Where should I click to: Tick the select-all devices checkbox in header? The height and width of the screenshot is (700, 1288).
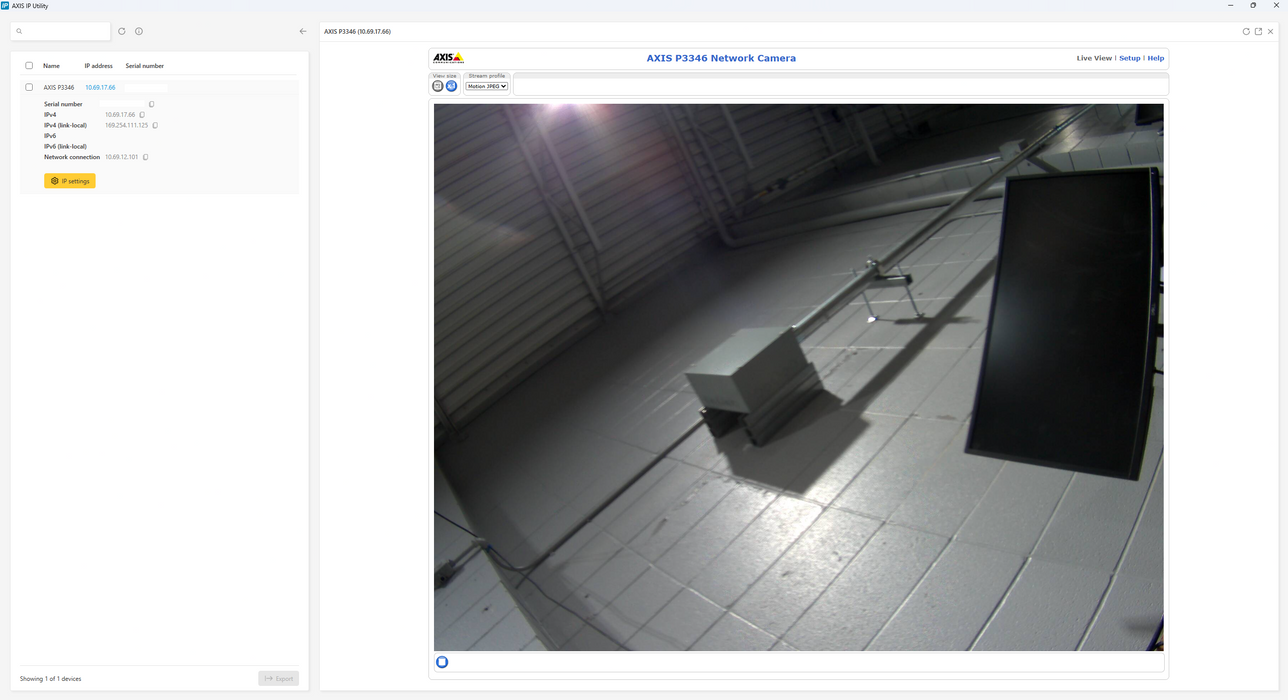coord(29,66)
